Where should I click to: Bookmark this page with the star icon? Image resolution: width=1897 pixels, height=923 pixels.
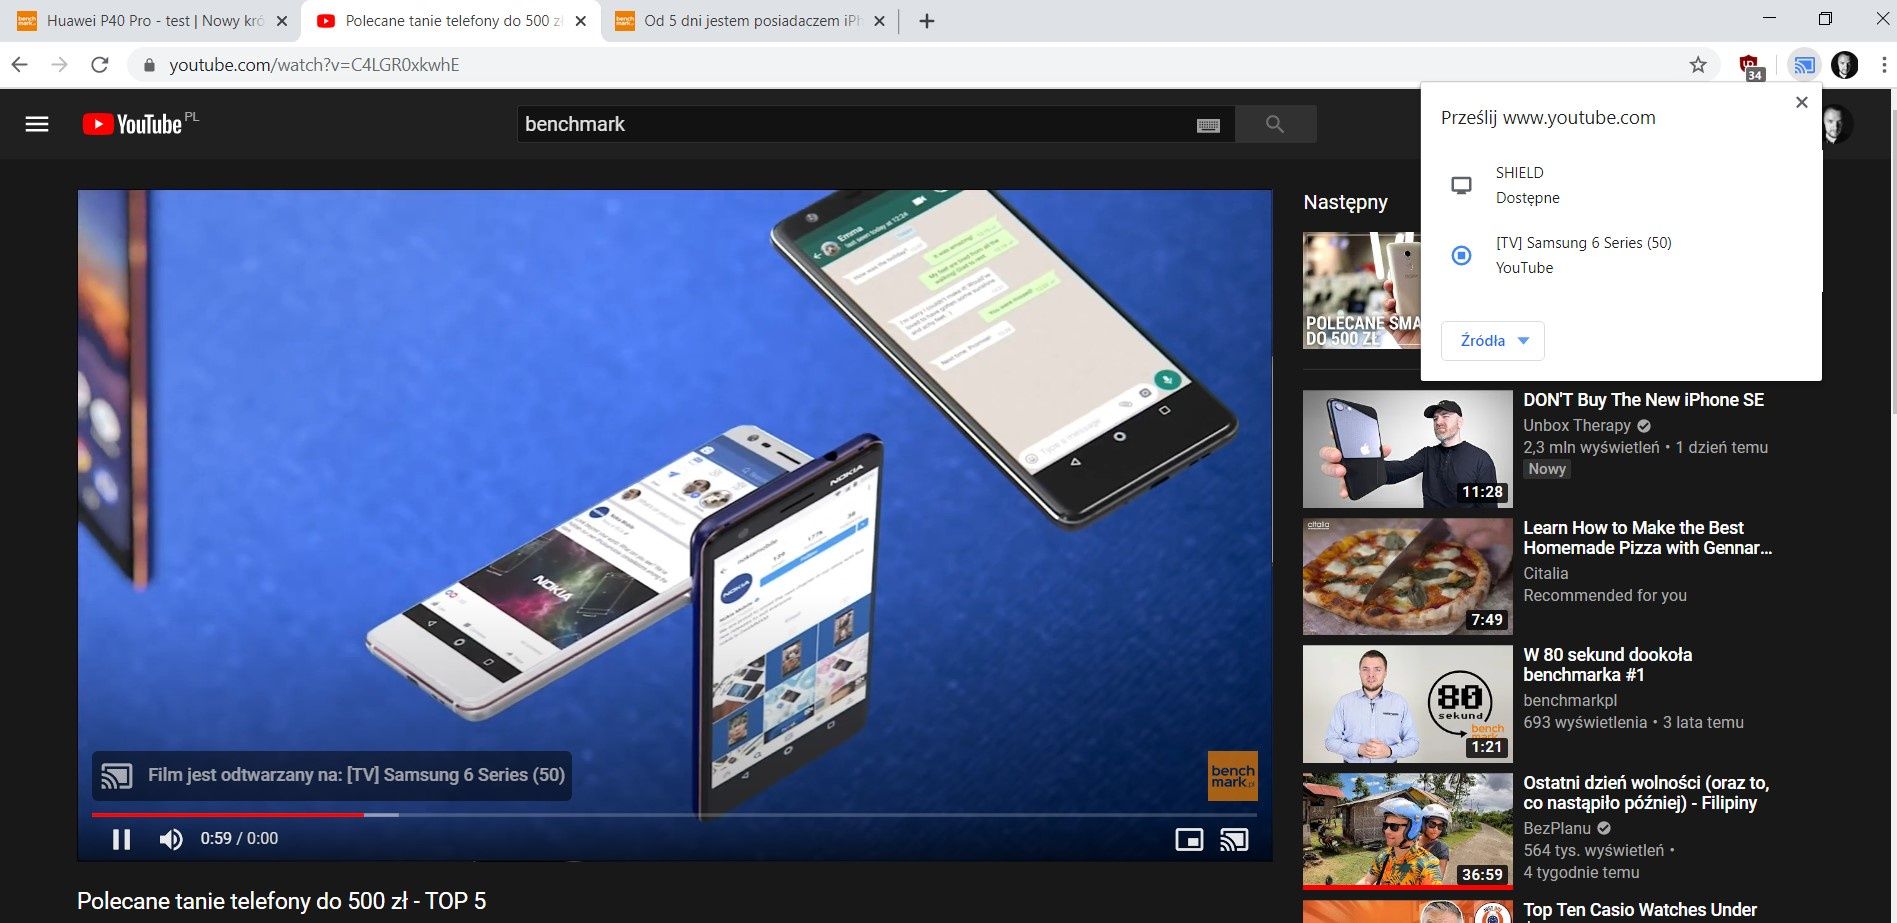[1698, 65]
